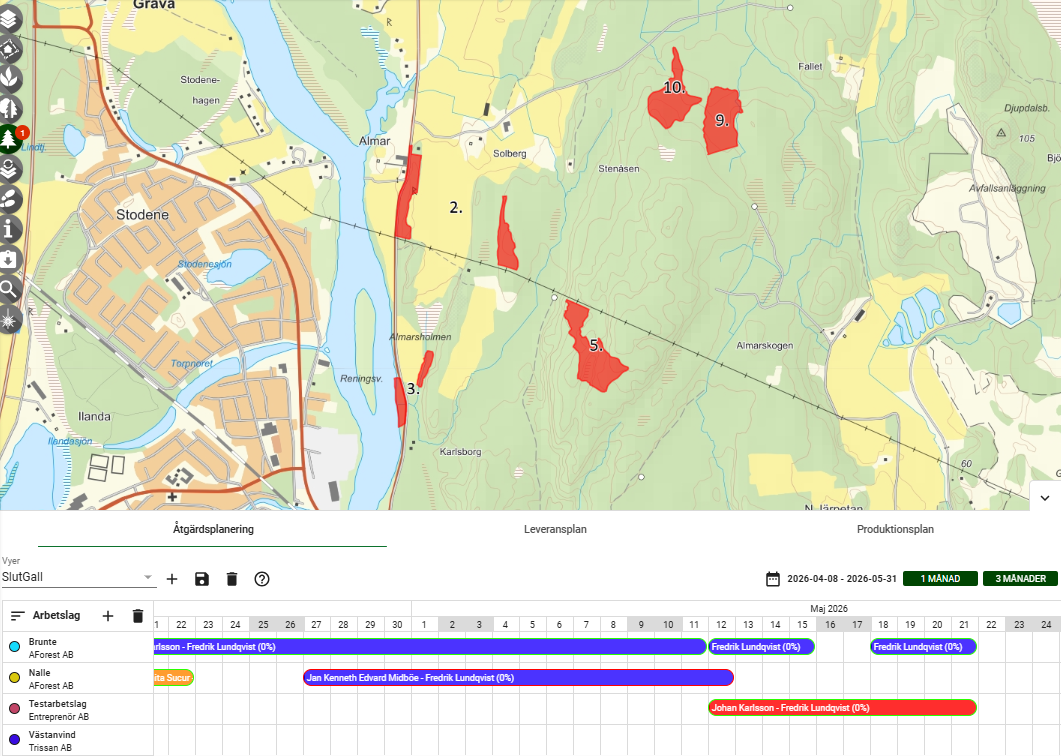
Task: Collapse the map with the chevron-down button
Action: point(1044,497)
